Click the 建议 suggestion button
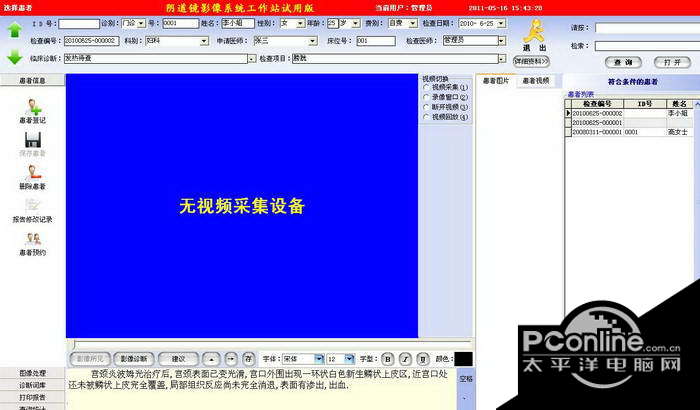This screenshot has width=700, height=410. click(178, 359)
